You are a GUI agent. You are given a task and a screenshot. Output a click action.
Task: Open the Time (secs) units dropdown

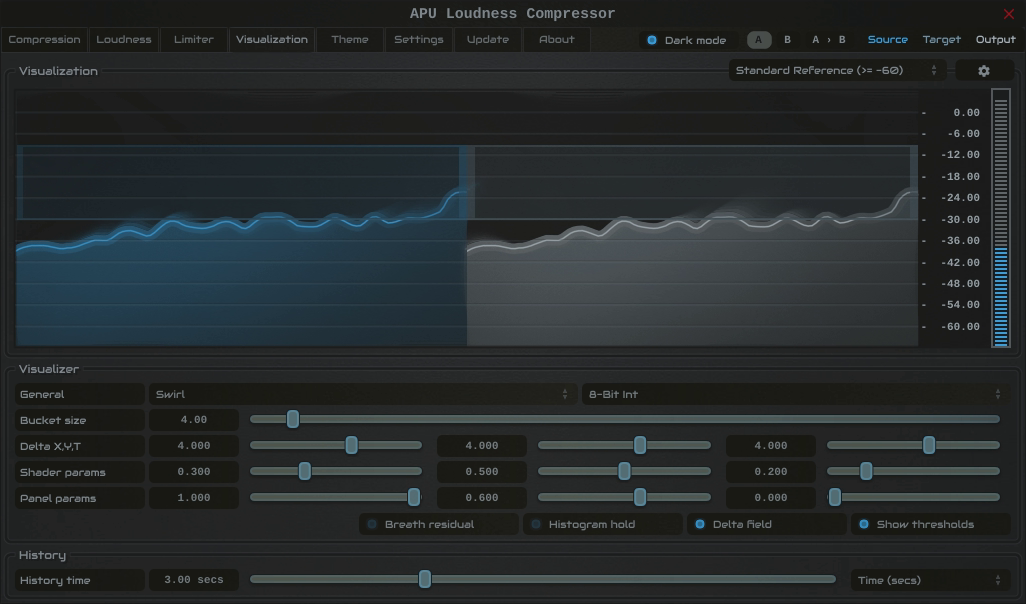tap(929, 580)
